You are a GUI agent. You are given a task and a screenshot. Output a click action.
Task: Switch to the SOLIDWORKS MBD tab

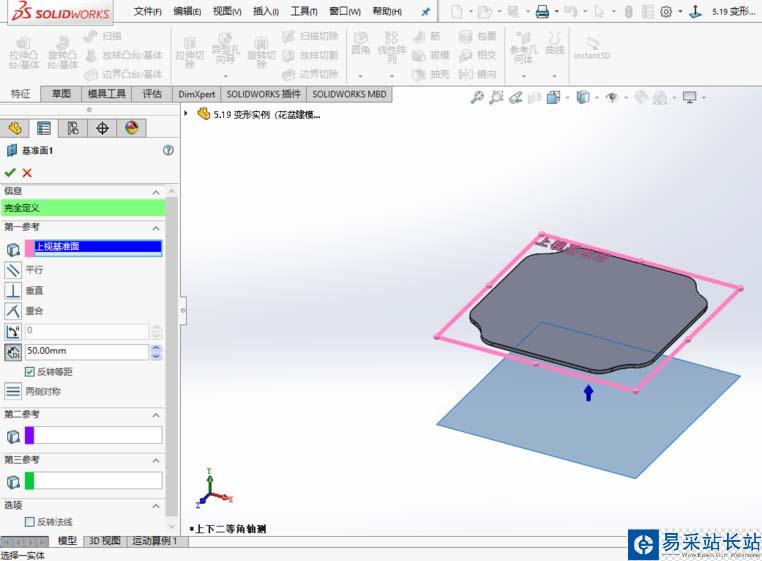349,94
